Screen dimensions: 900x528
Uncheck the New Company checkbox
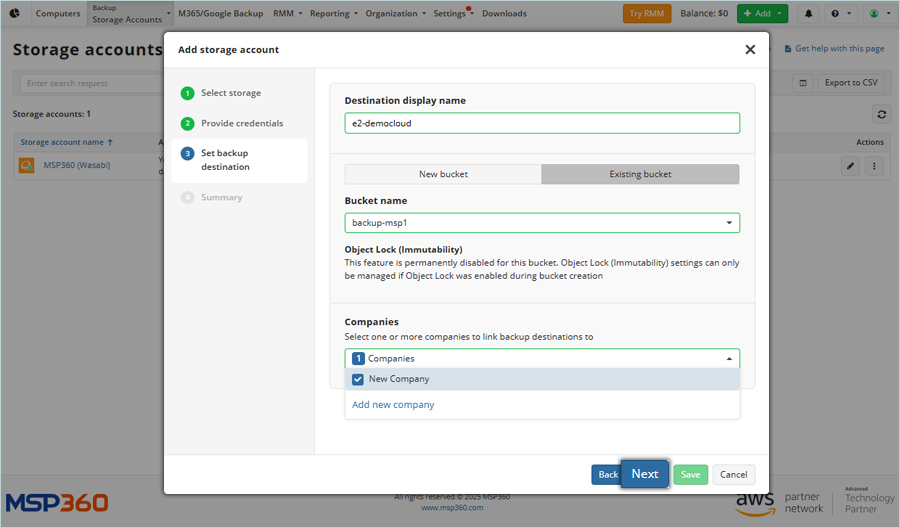358,379
